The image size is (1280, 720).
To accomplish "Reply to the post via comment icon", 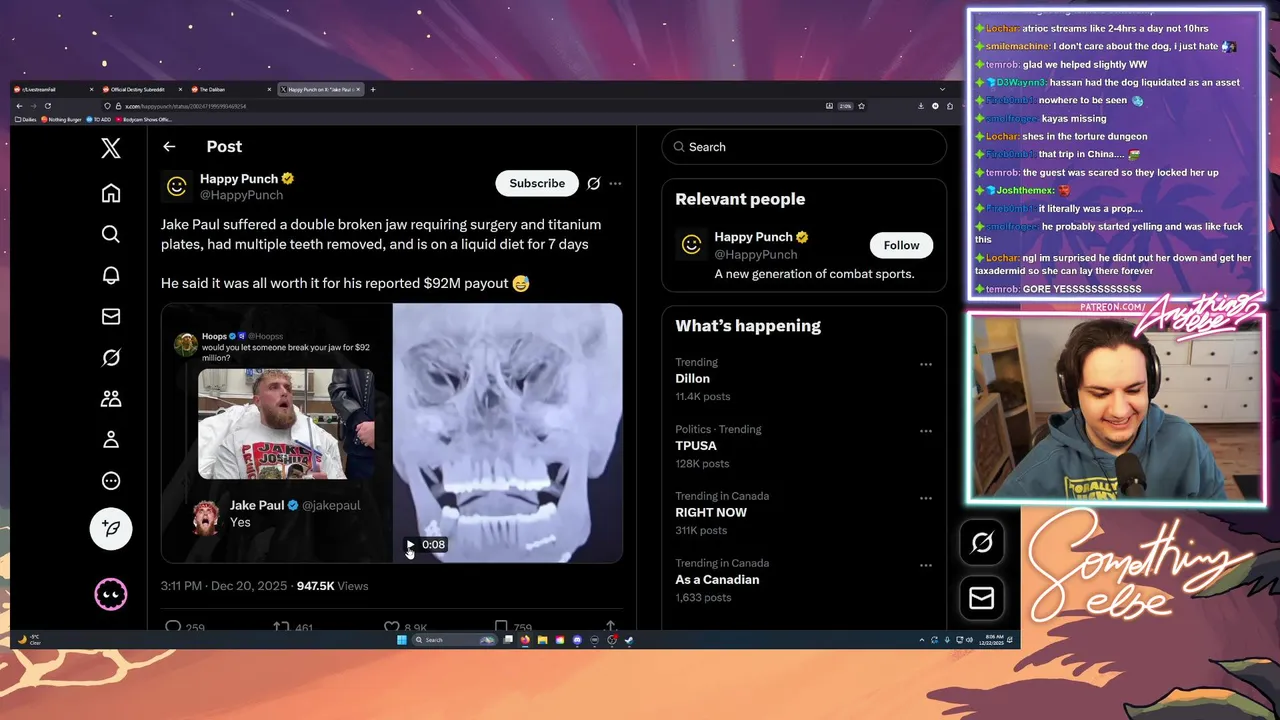I will pos(173,627).
